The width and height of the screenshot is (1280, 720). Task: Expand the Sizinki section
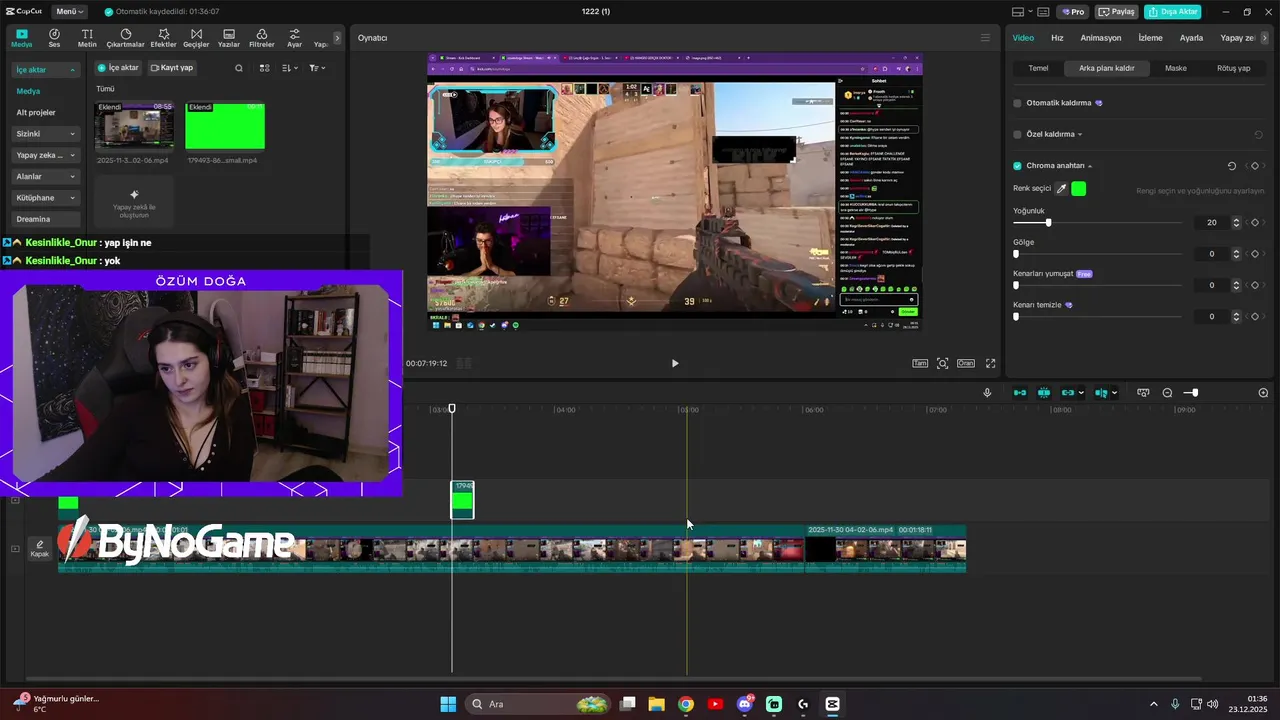pyautogui.click(x=73, y=134)
